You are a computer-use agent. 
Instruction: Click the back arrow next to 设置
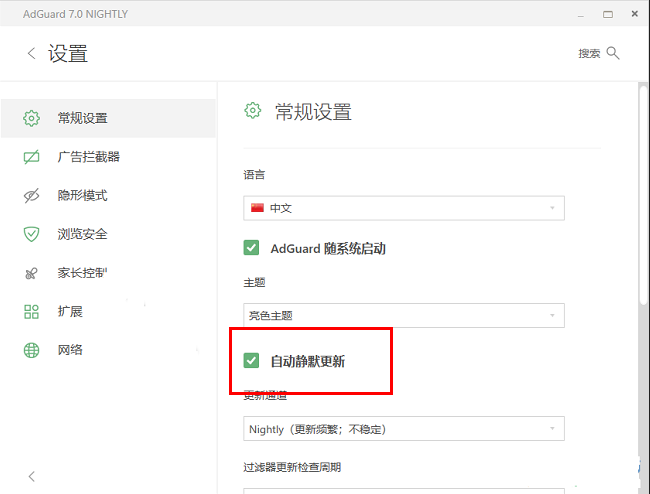coord(32,53)
